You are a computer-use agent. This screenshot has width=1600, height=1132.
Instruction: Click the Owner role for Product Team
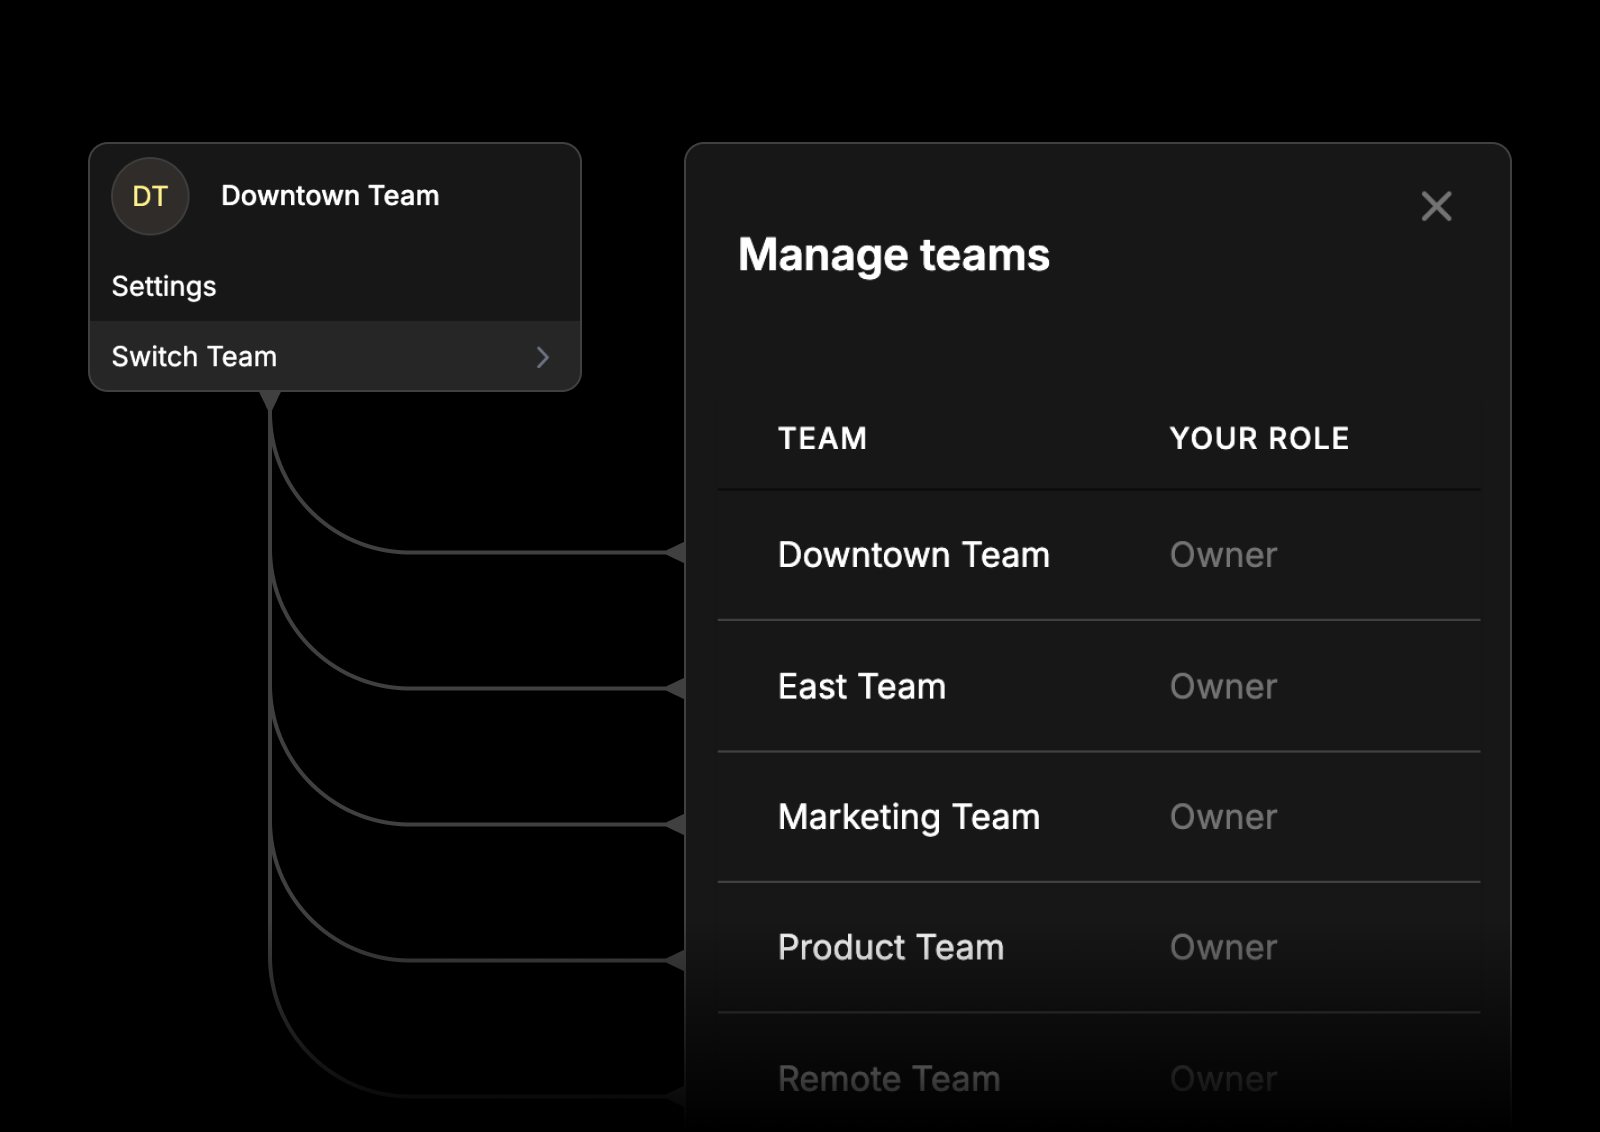1223,947
